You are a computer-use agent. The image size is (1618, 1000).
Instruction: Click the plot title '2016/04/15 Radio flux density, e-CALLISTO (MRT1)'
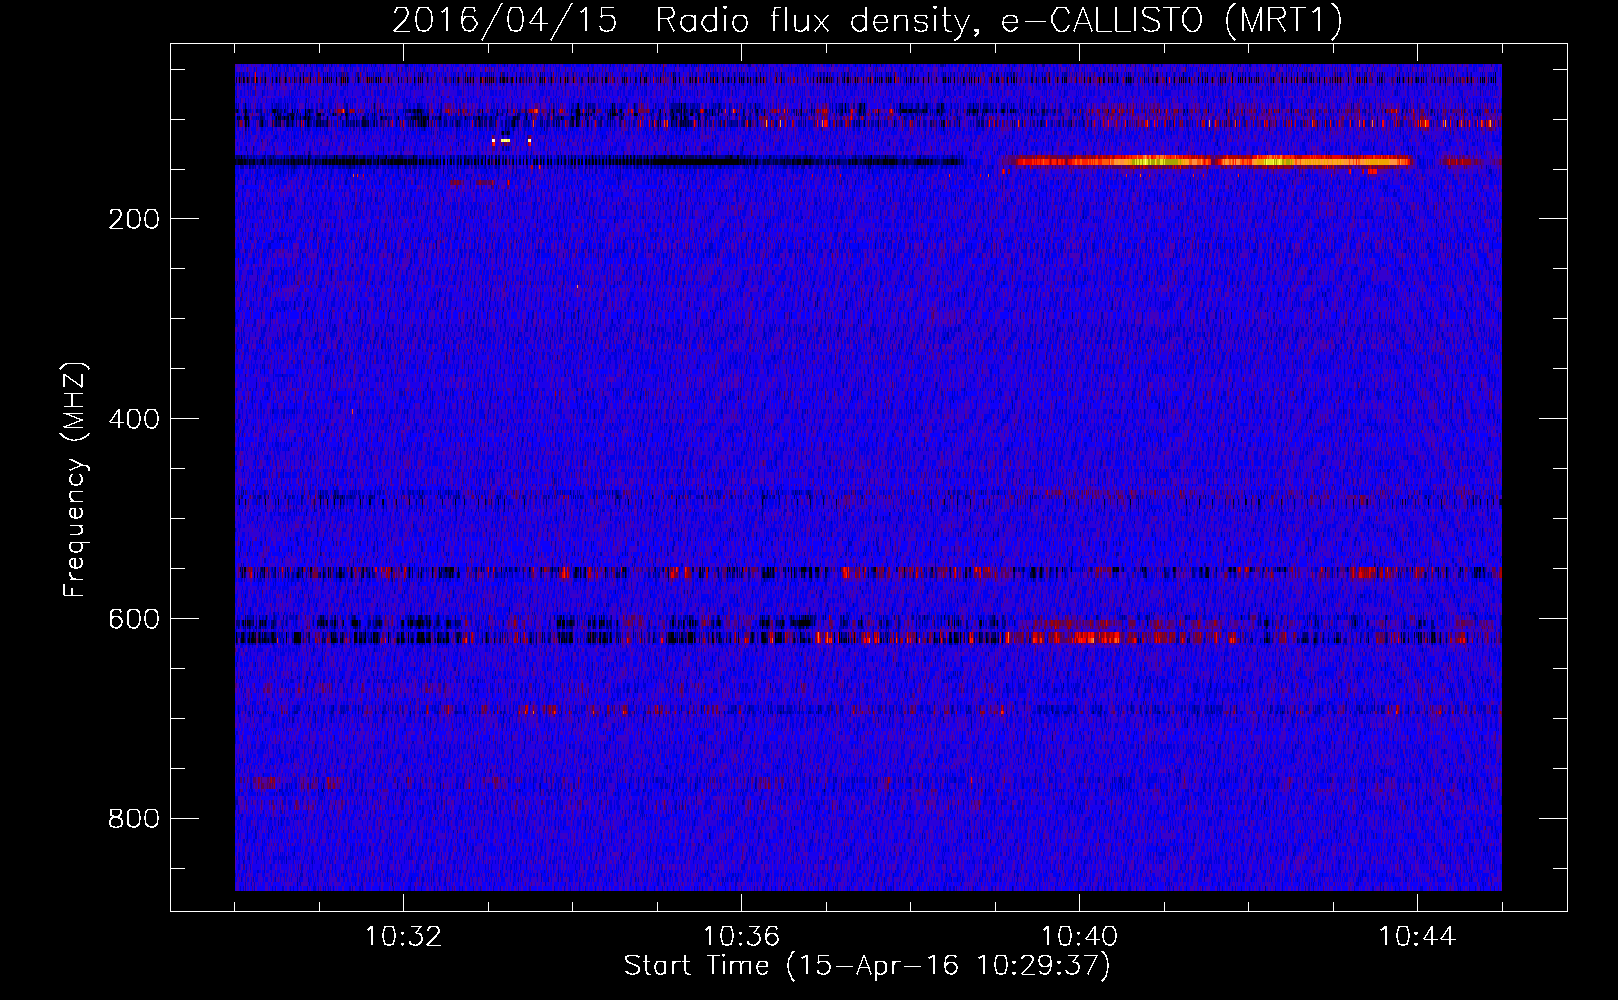pos(867,20)
